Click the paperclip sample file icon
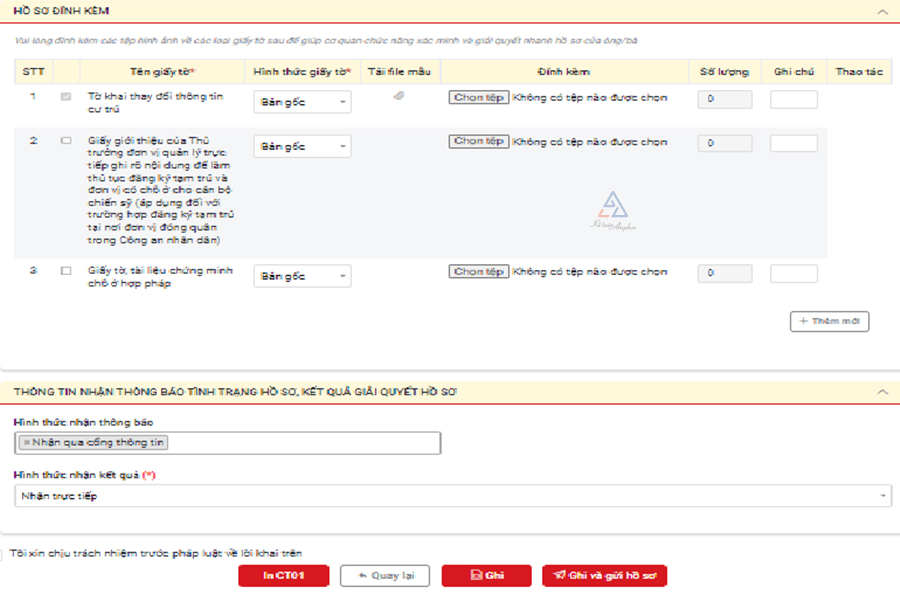Image resolution: width=900 pixels, height=596 pixels. (x=399, y=97)
